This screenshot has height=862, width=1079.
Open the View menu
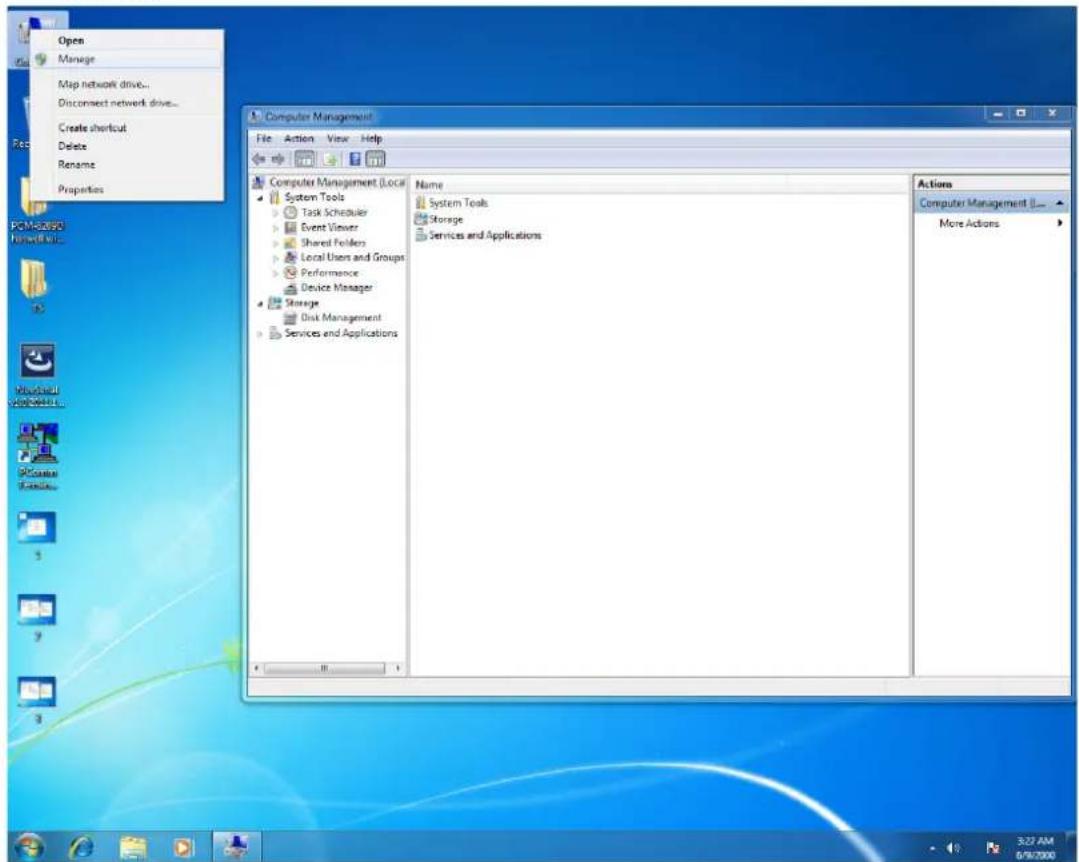[x=337, y=139]
